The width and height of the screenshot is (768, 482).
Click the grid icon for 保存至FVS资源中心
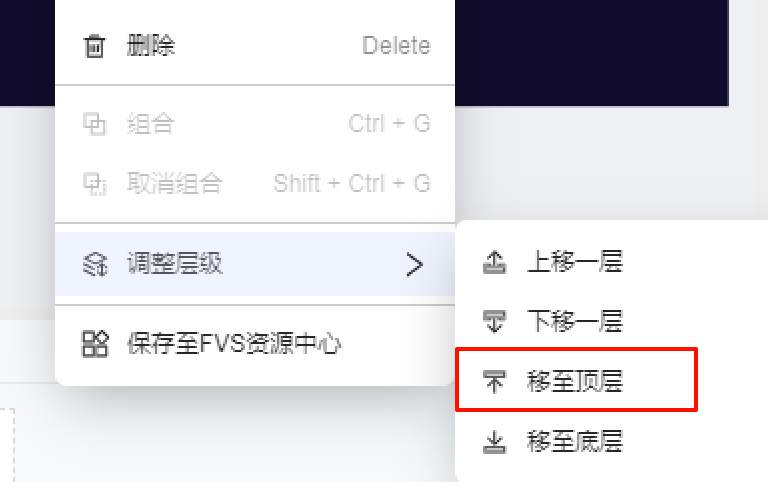95,343
